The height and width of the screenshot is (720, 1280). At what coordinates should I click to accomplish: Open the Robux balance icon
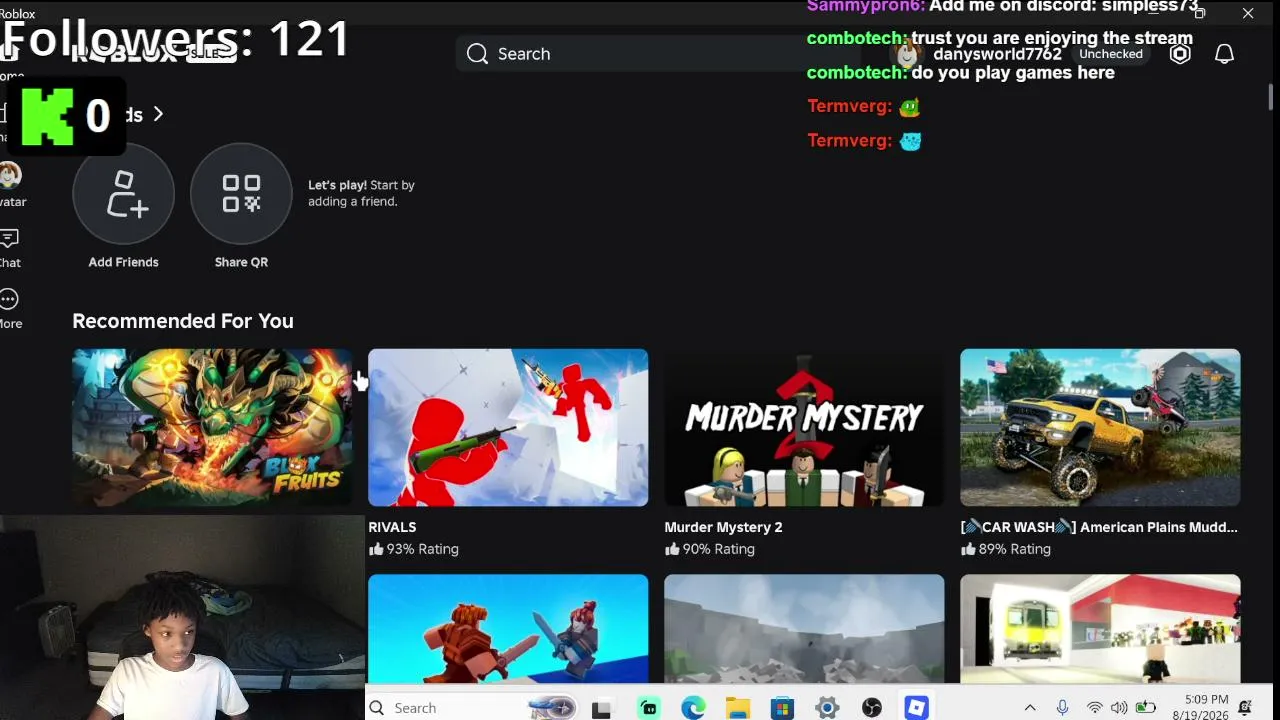click(x=1180, y=54)
